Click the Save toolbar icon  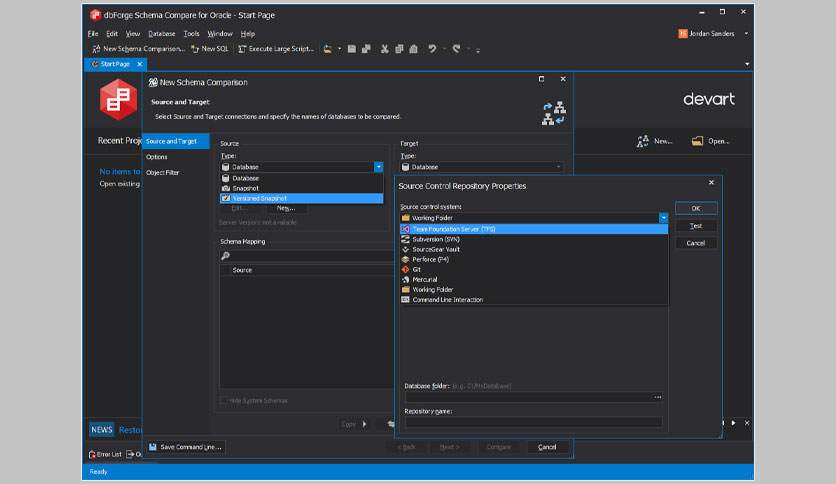(352, 49)
